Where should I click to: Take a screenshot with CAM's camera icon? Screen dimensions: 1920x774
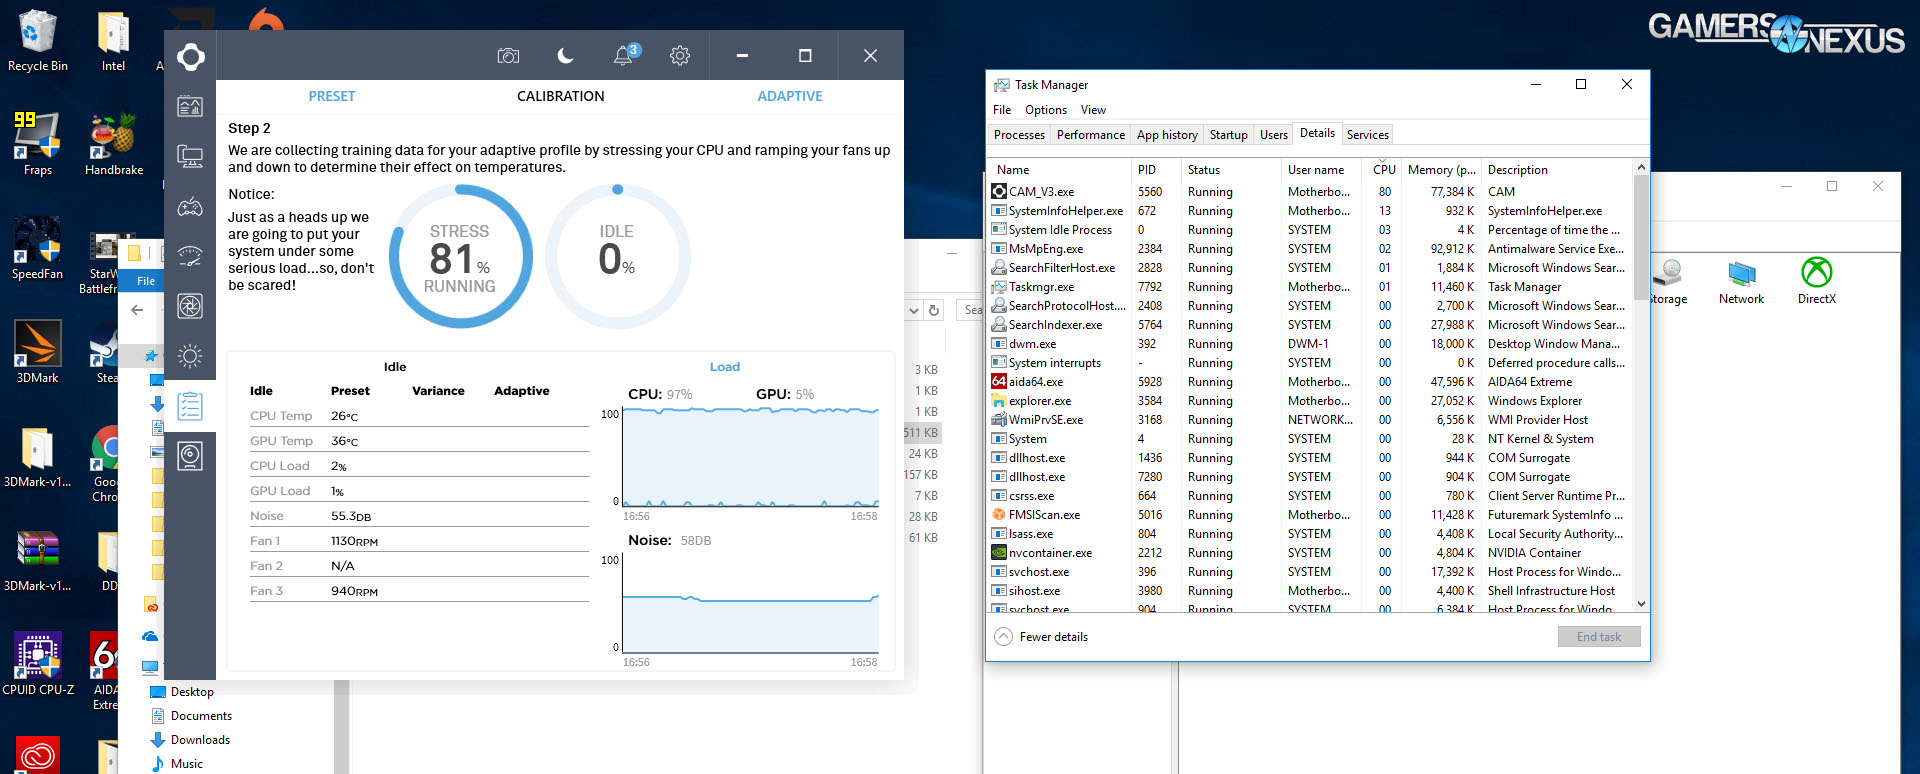[x=508, y=56]
